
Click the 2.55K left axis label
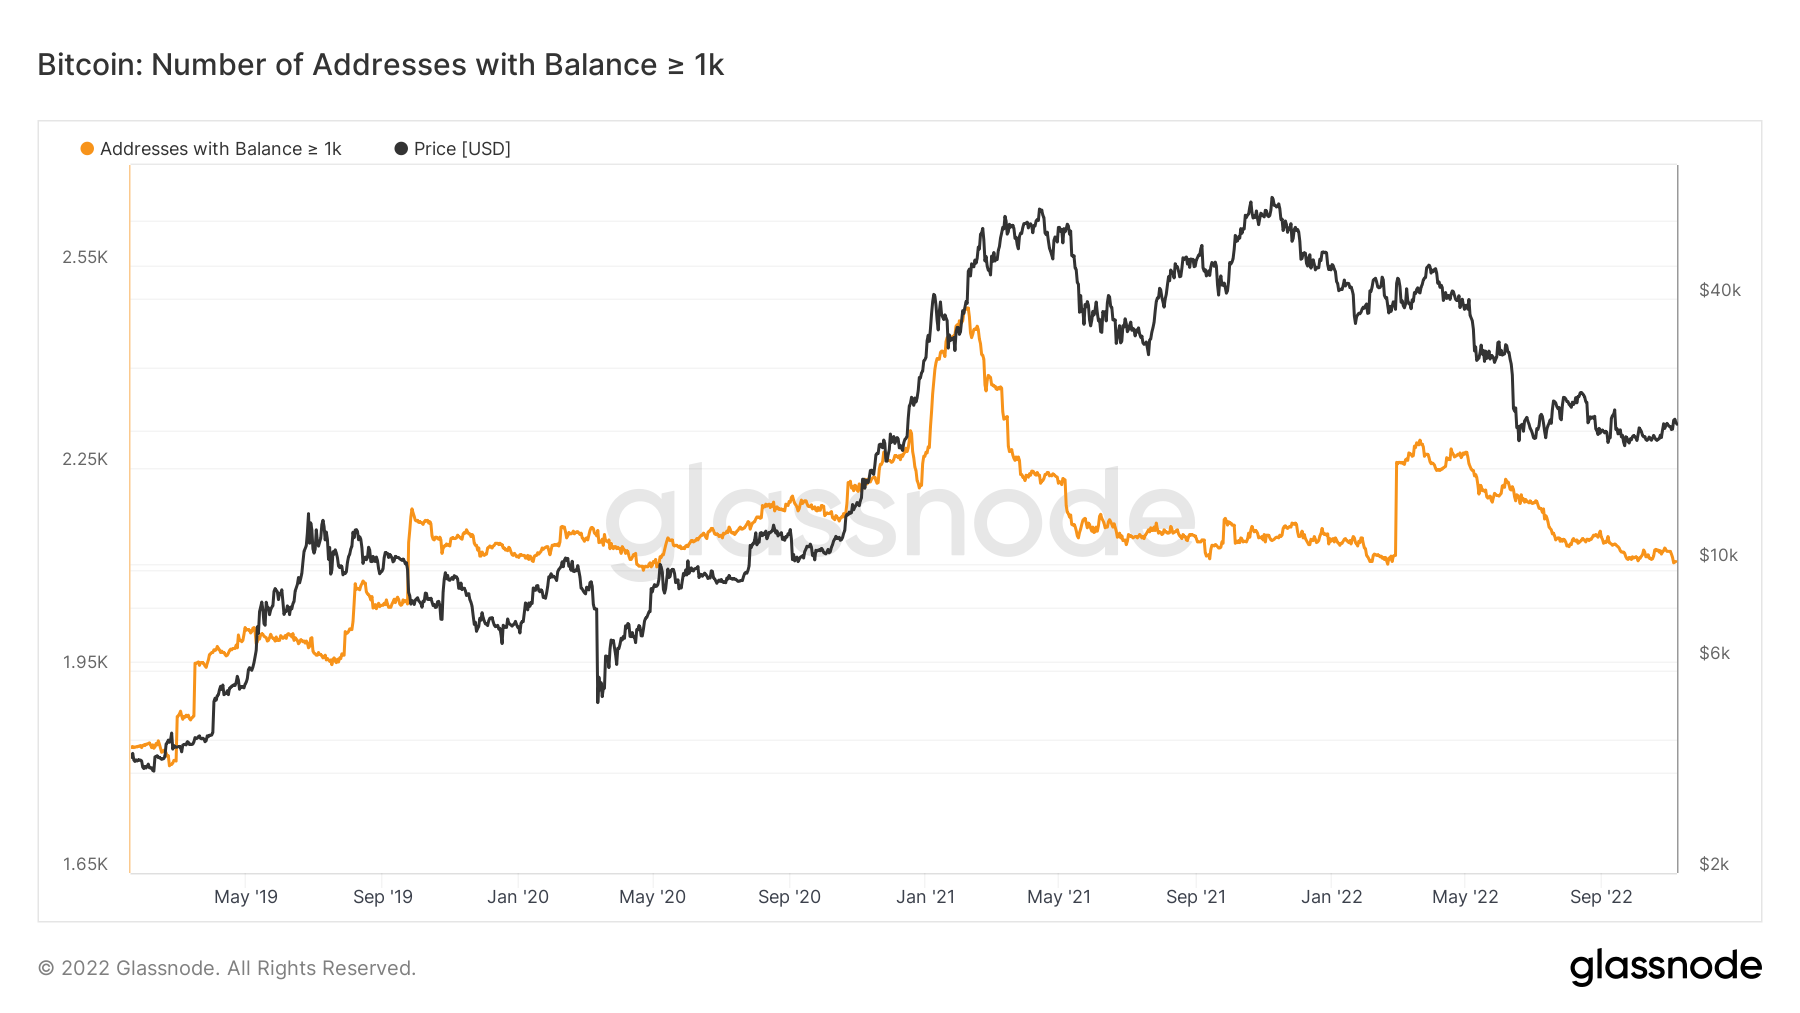click(85, 257)
